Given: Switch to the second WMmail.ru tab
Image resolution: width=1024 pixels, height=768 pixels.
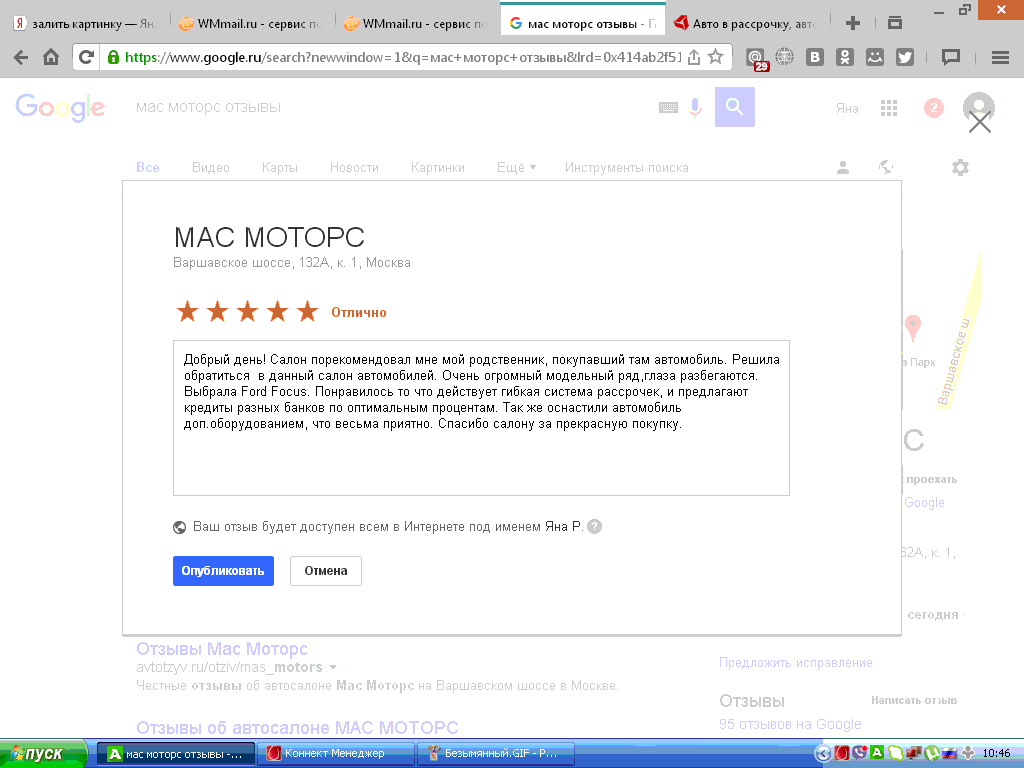Looking at the screenshot, I should 417,24.
